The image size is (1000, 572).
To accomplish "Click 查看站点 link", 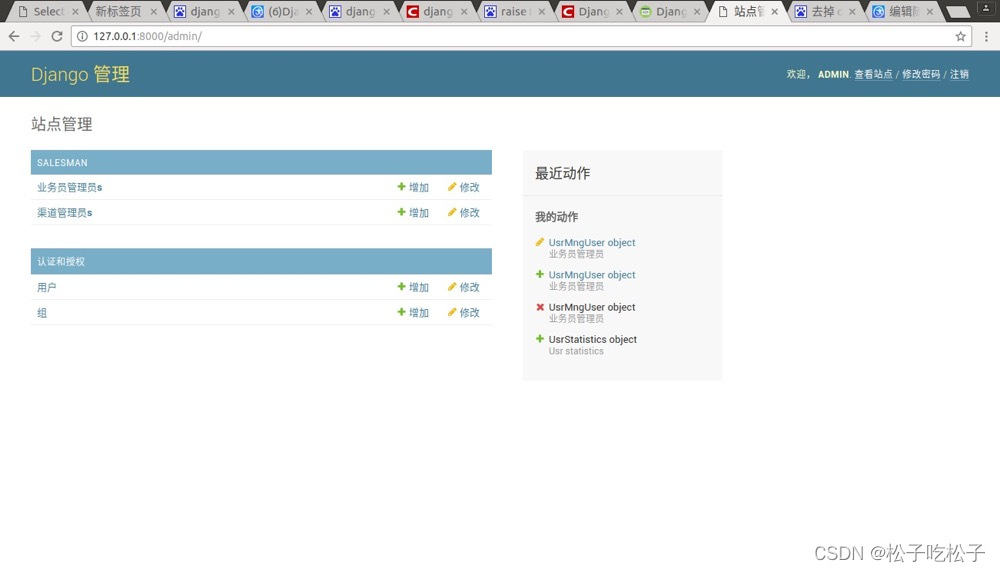I will coord(873,74).
